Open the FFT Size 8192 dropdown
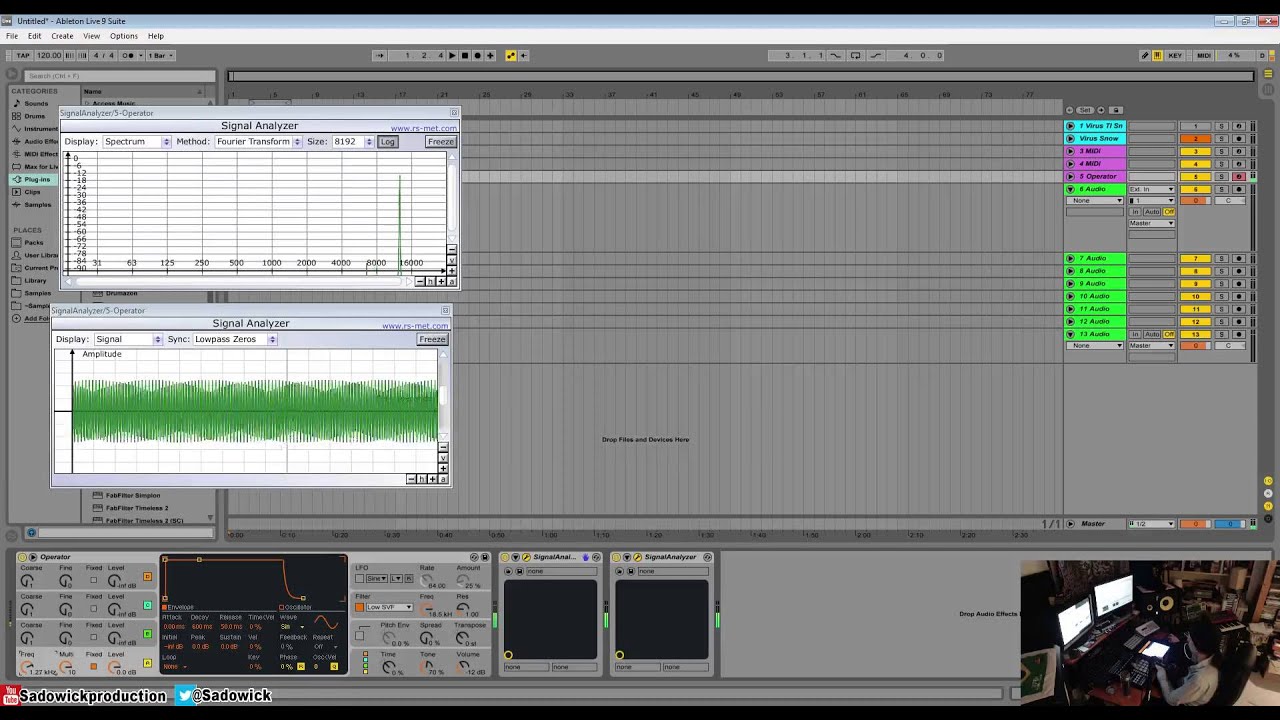Viewport: 1280px width, 720px height. click(x=353, y=142)
